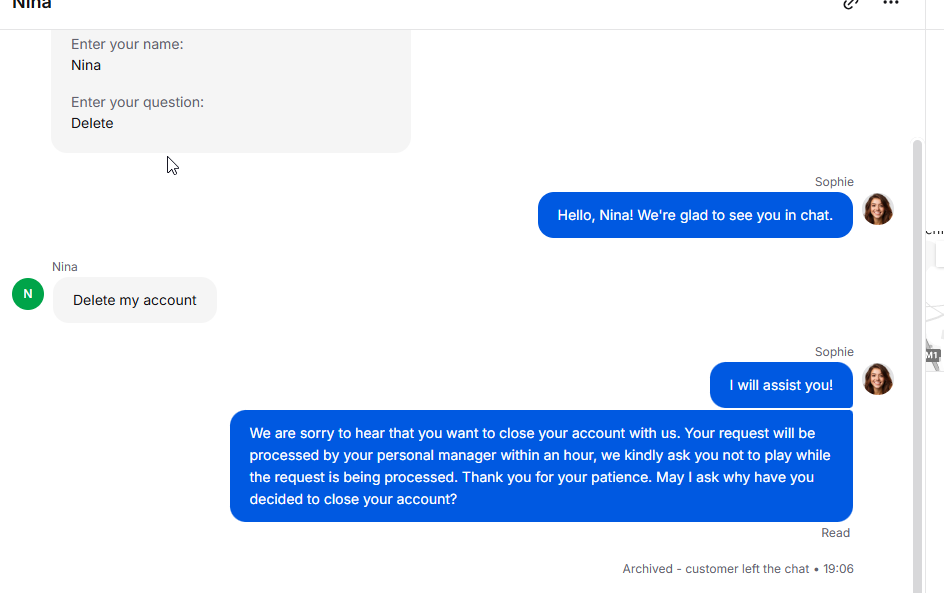Click the "Nina" chat title in header
The image size is (944, 593).
point(32,5)
